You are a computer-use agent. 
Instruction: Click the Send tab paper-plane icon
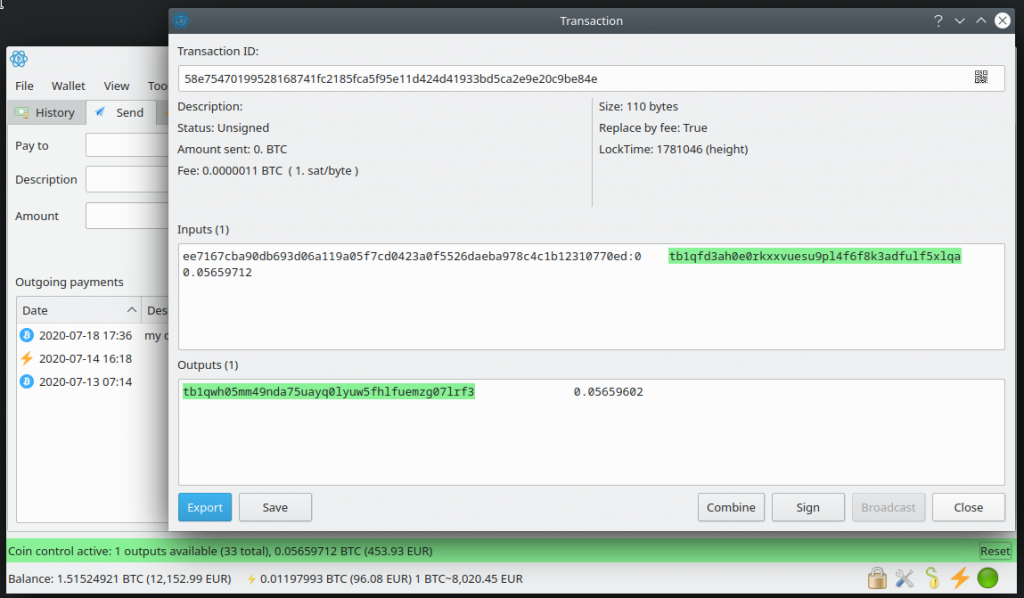click(x=100, y=112)
